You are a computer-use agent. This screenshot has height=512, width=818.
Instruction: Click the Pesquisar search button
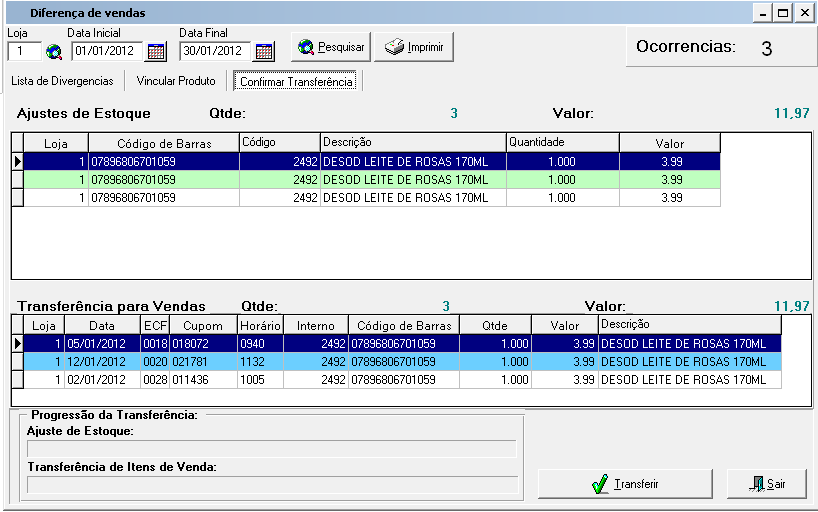click(331, 47)
